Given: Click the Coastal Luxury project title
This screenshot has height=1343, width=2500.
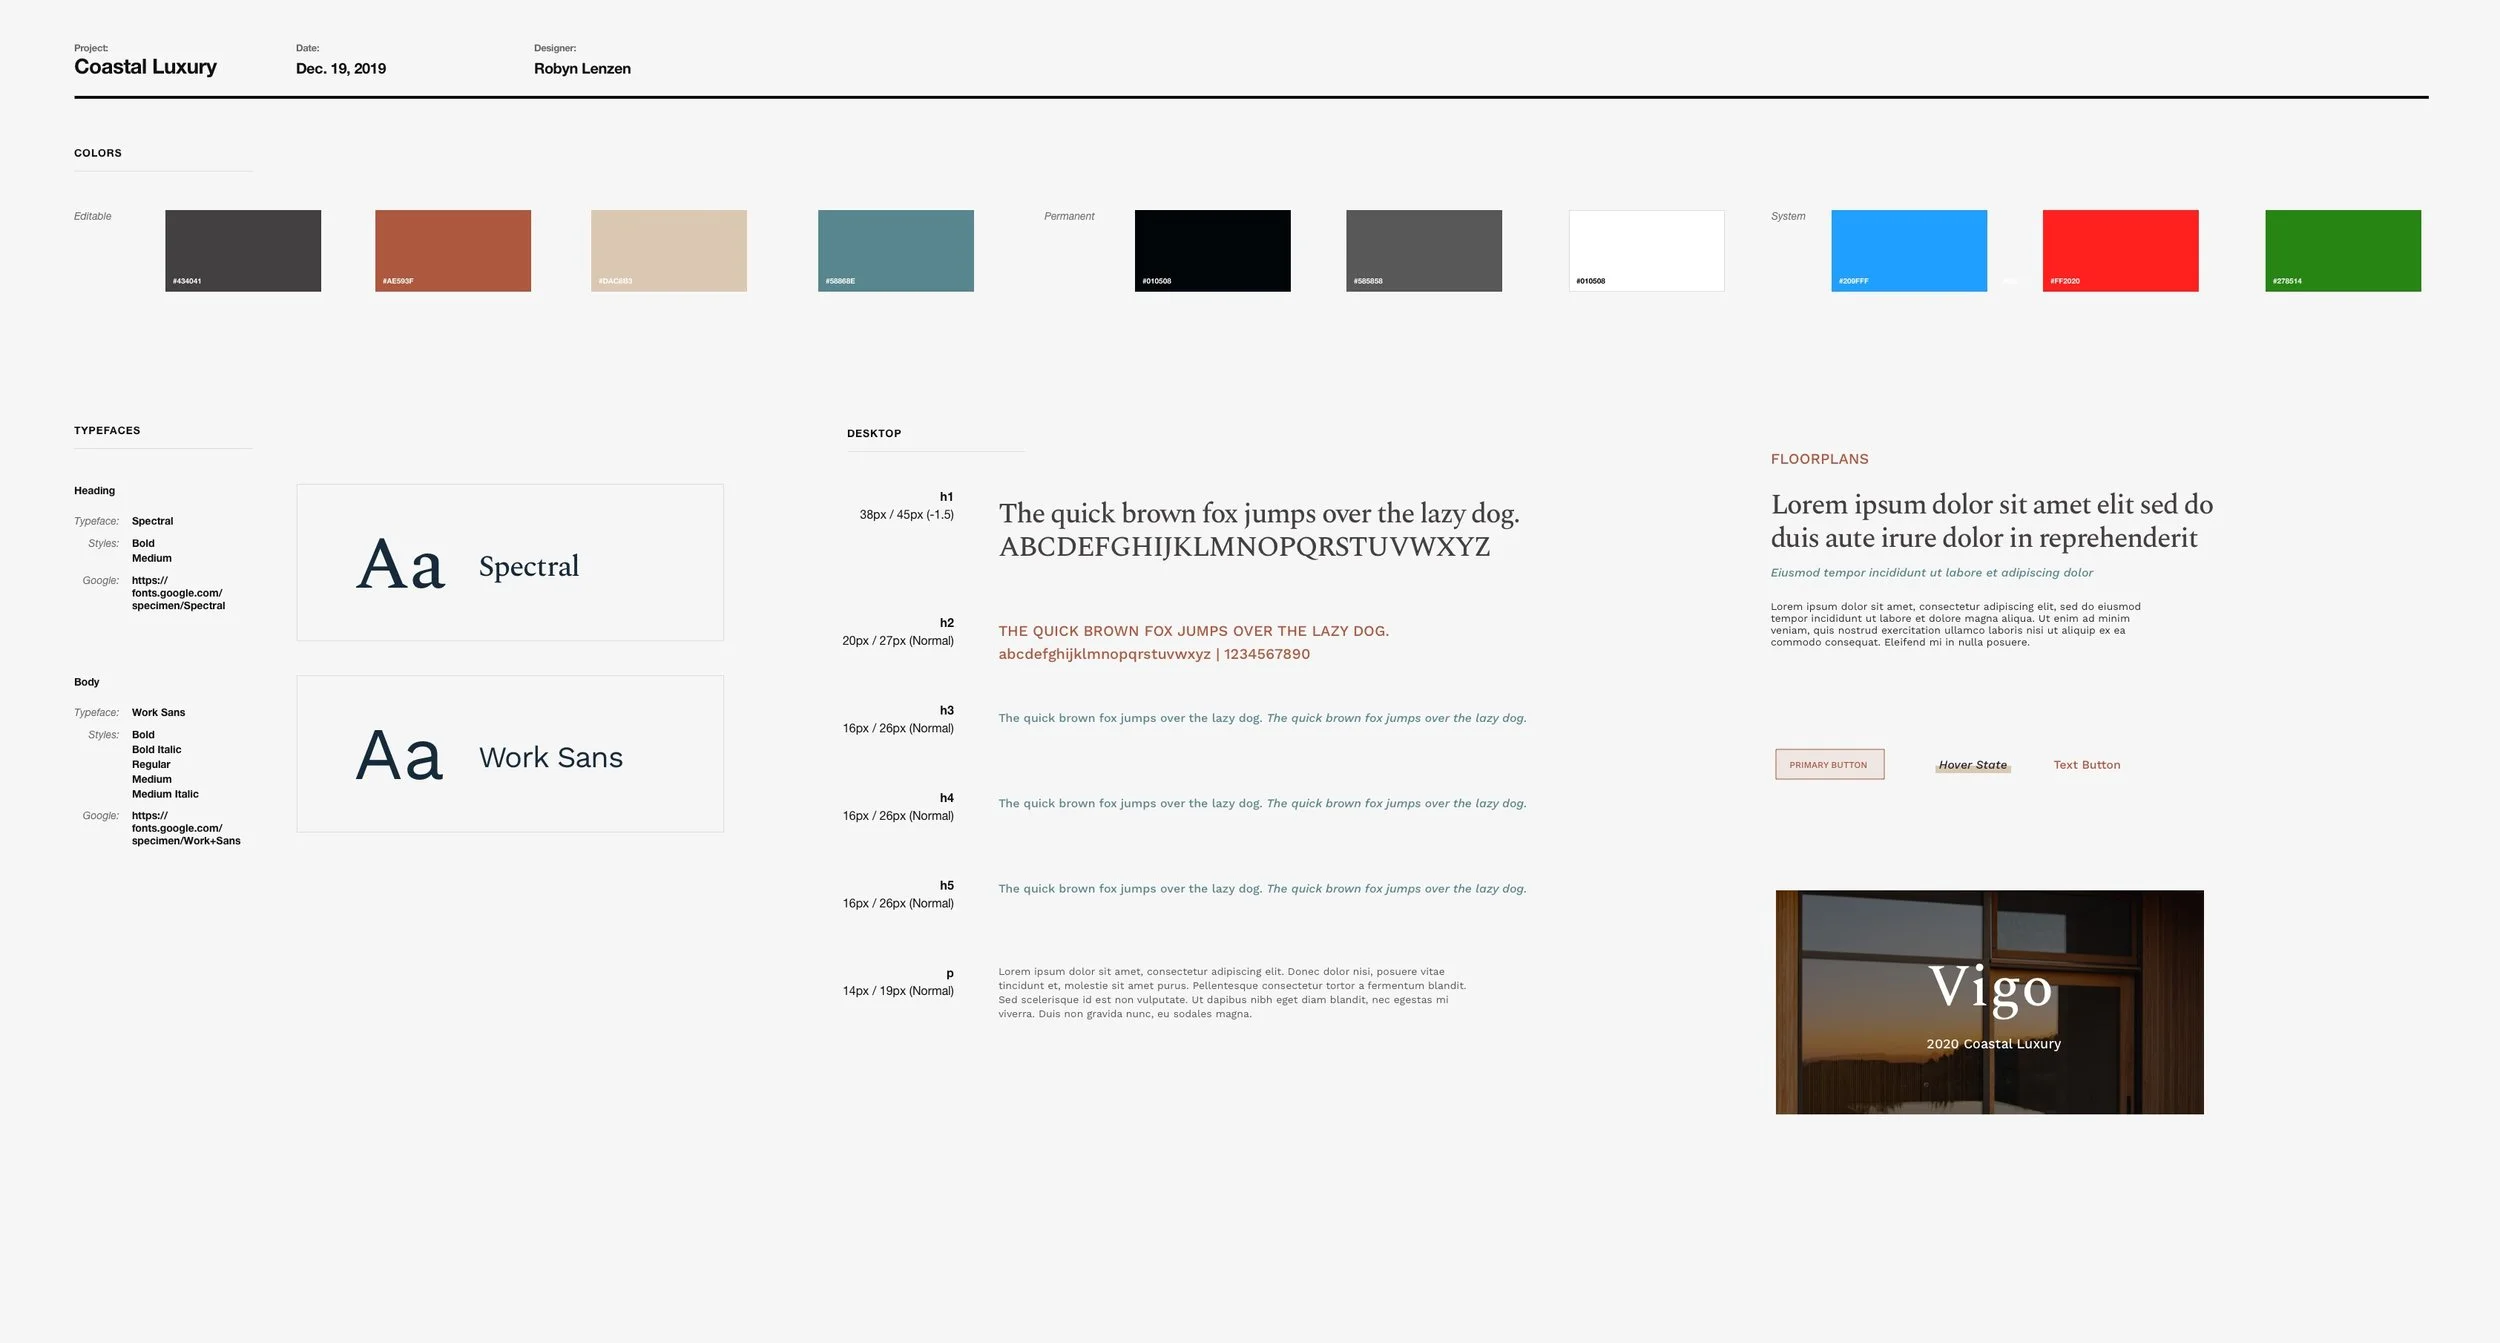Looking at the screenshot, I should tap(145, 67).
